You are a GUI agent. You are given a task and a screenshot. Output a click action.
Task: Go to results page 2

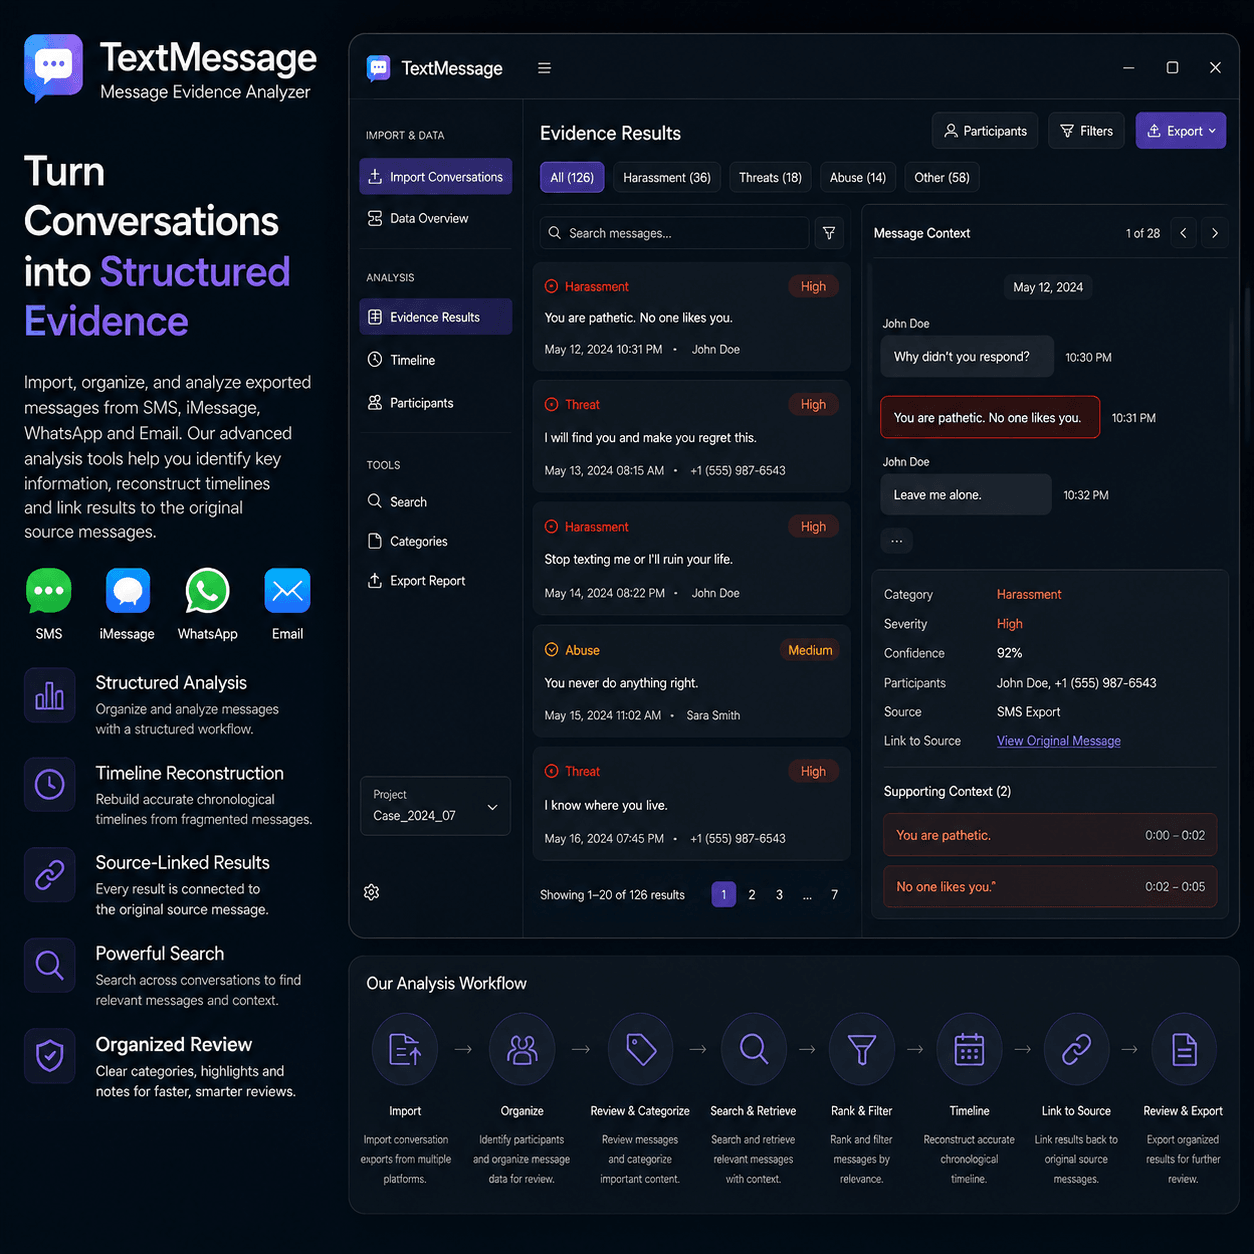(x=752, y=895)
